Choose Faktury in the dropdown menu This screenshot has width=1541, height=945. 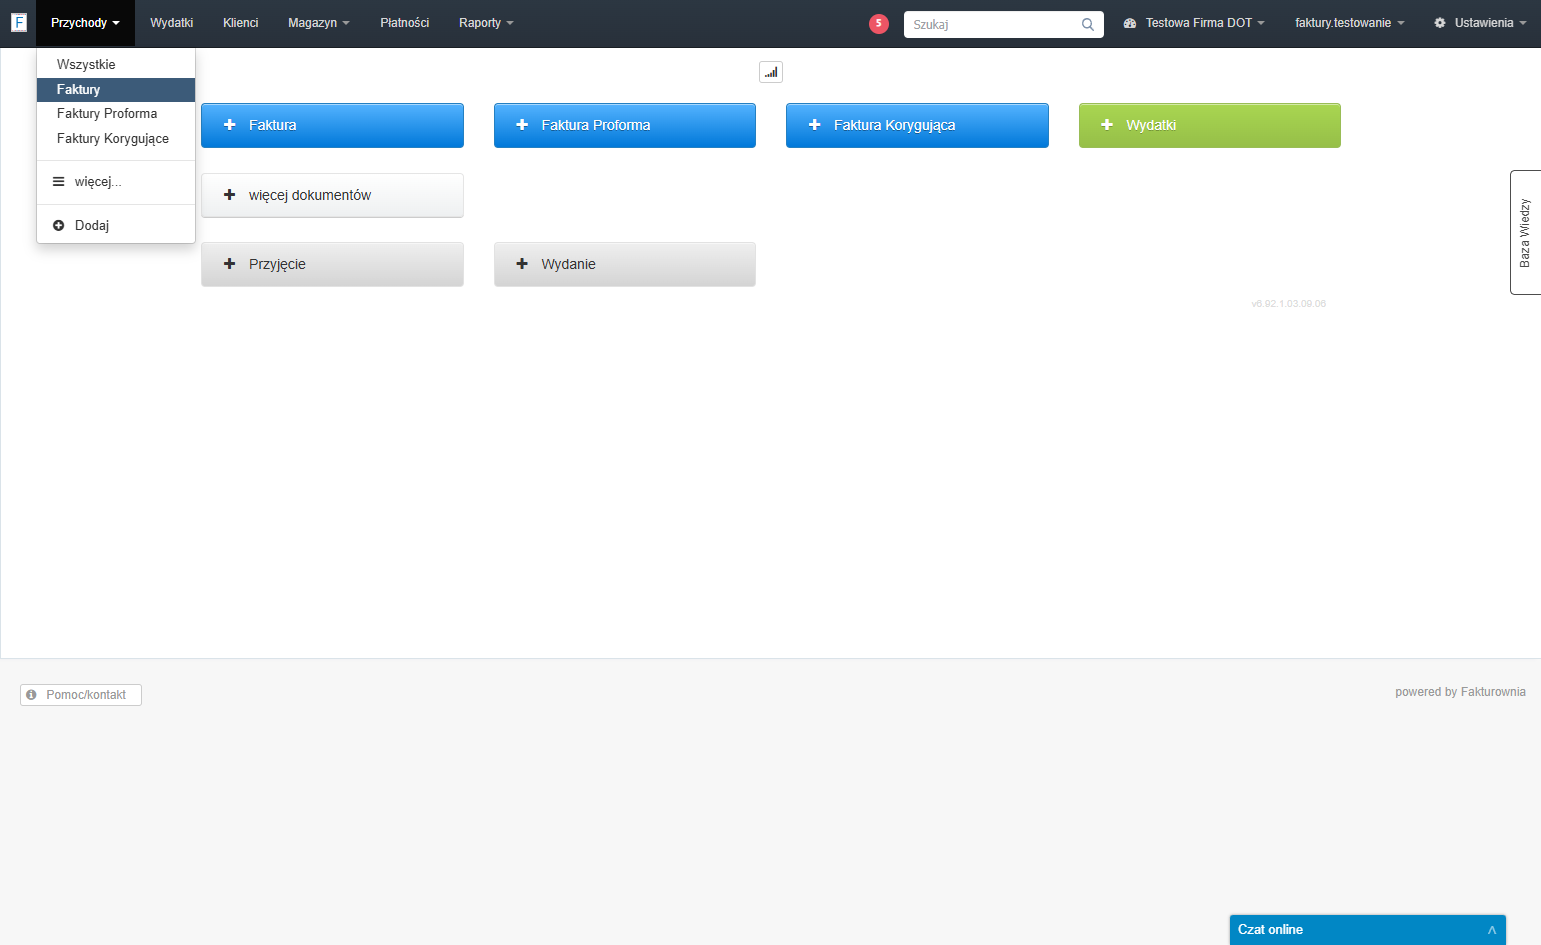point(116,89)
